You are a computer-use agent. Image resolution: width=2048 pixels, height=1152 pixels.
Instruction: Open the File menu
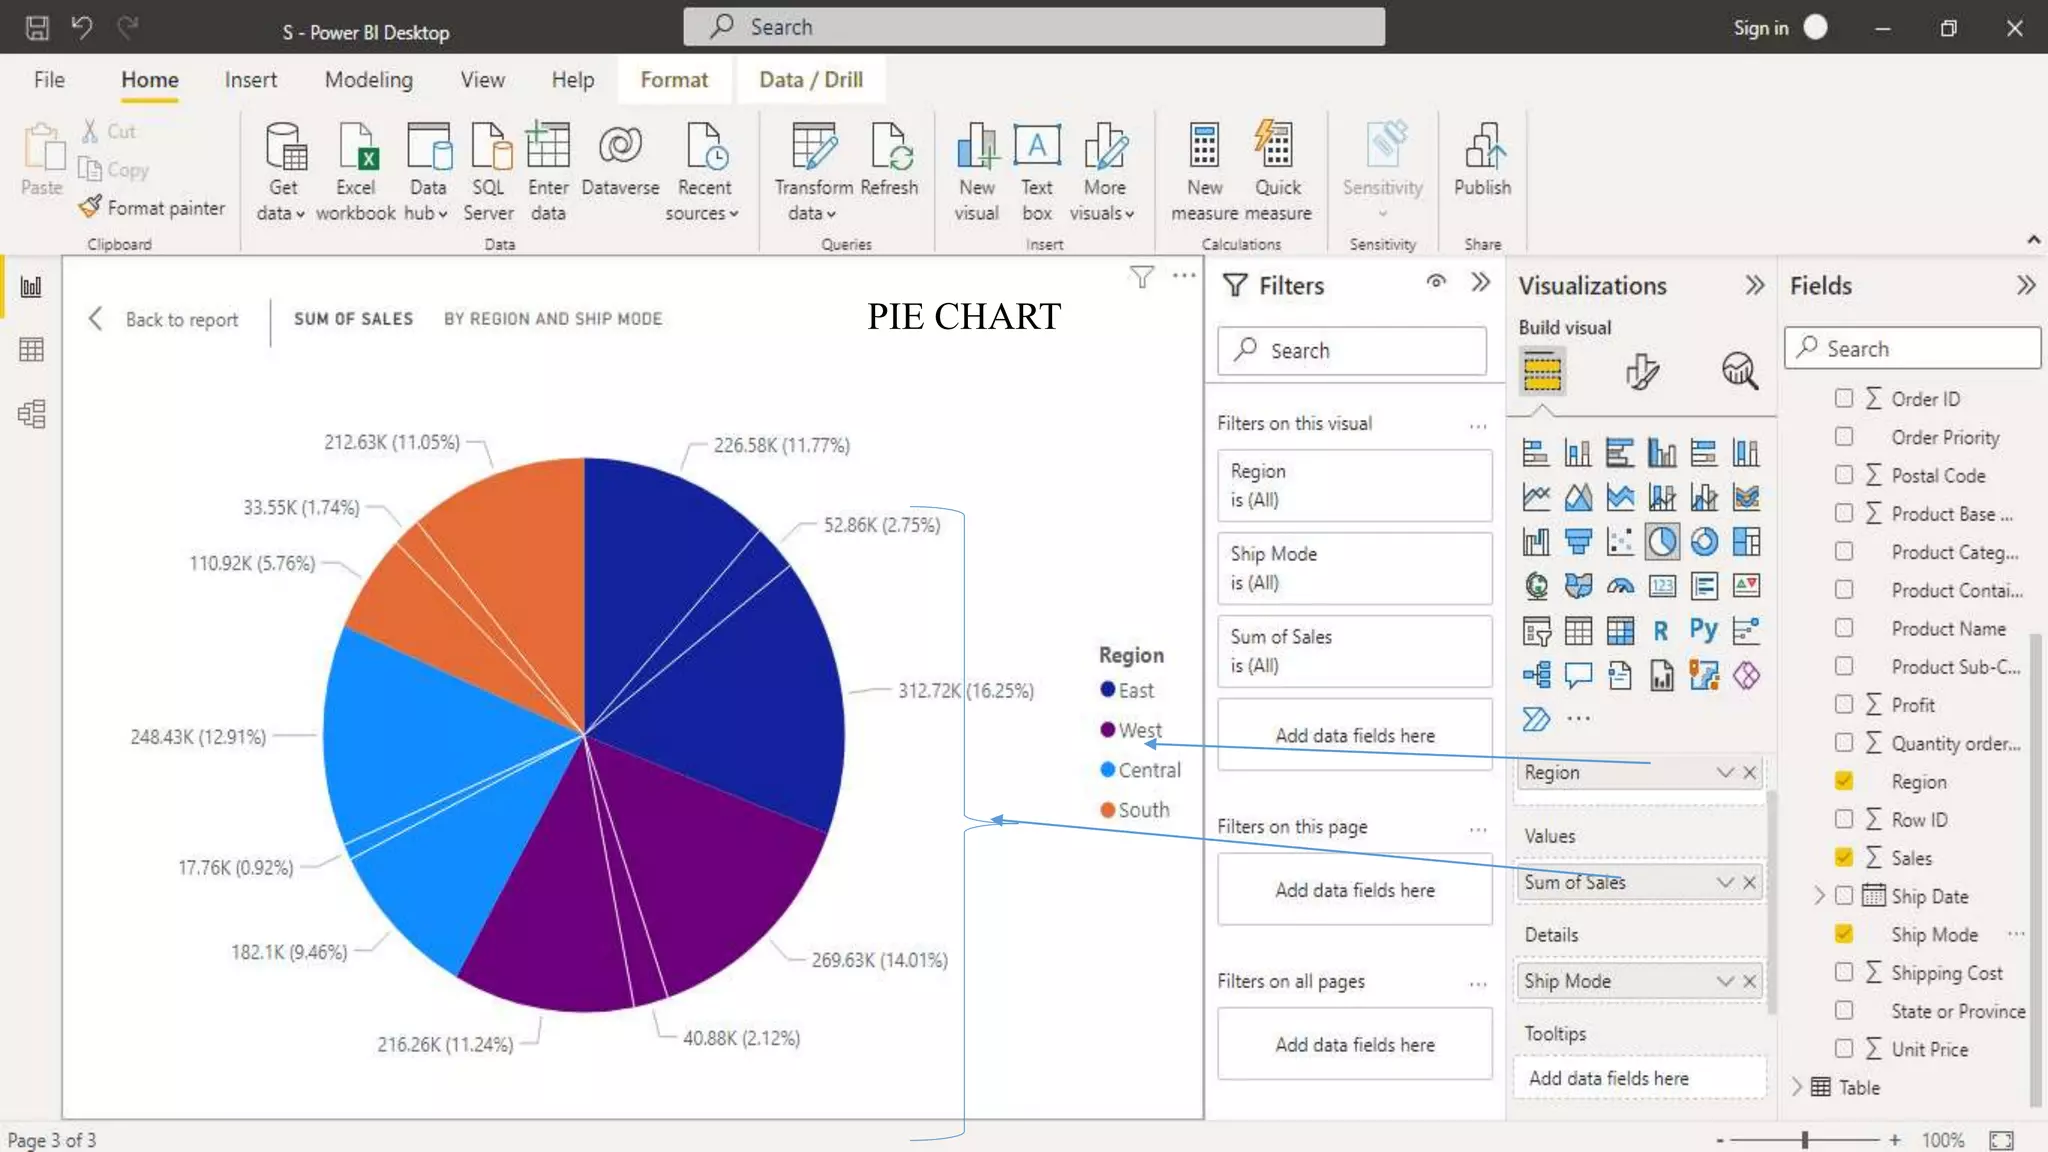[x=49, y=79]
